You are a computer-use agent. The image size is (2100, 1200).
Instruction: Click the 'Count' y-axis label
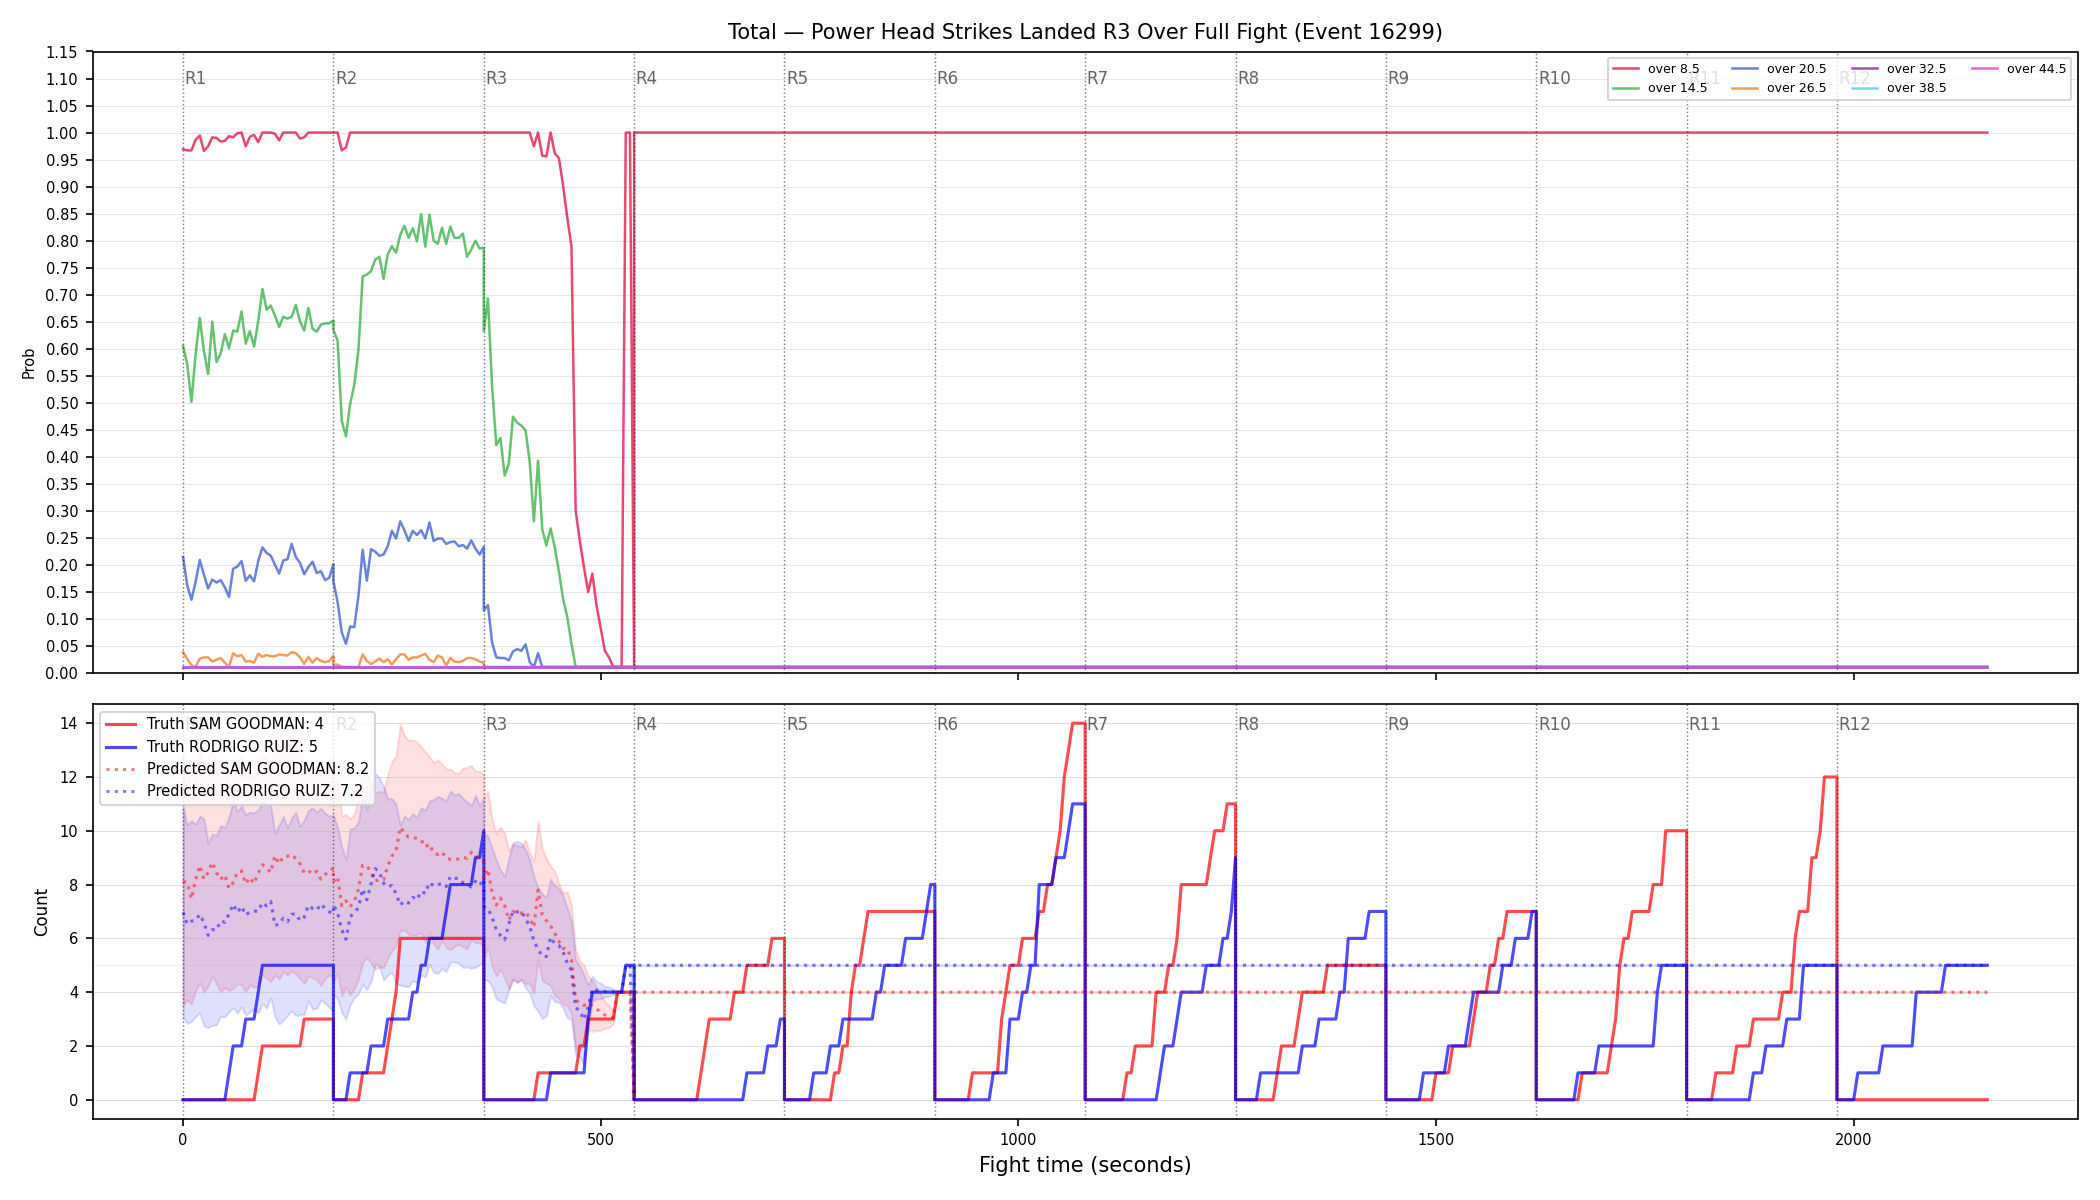pos(41,912)
